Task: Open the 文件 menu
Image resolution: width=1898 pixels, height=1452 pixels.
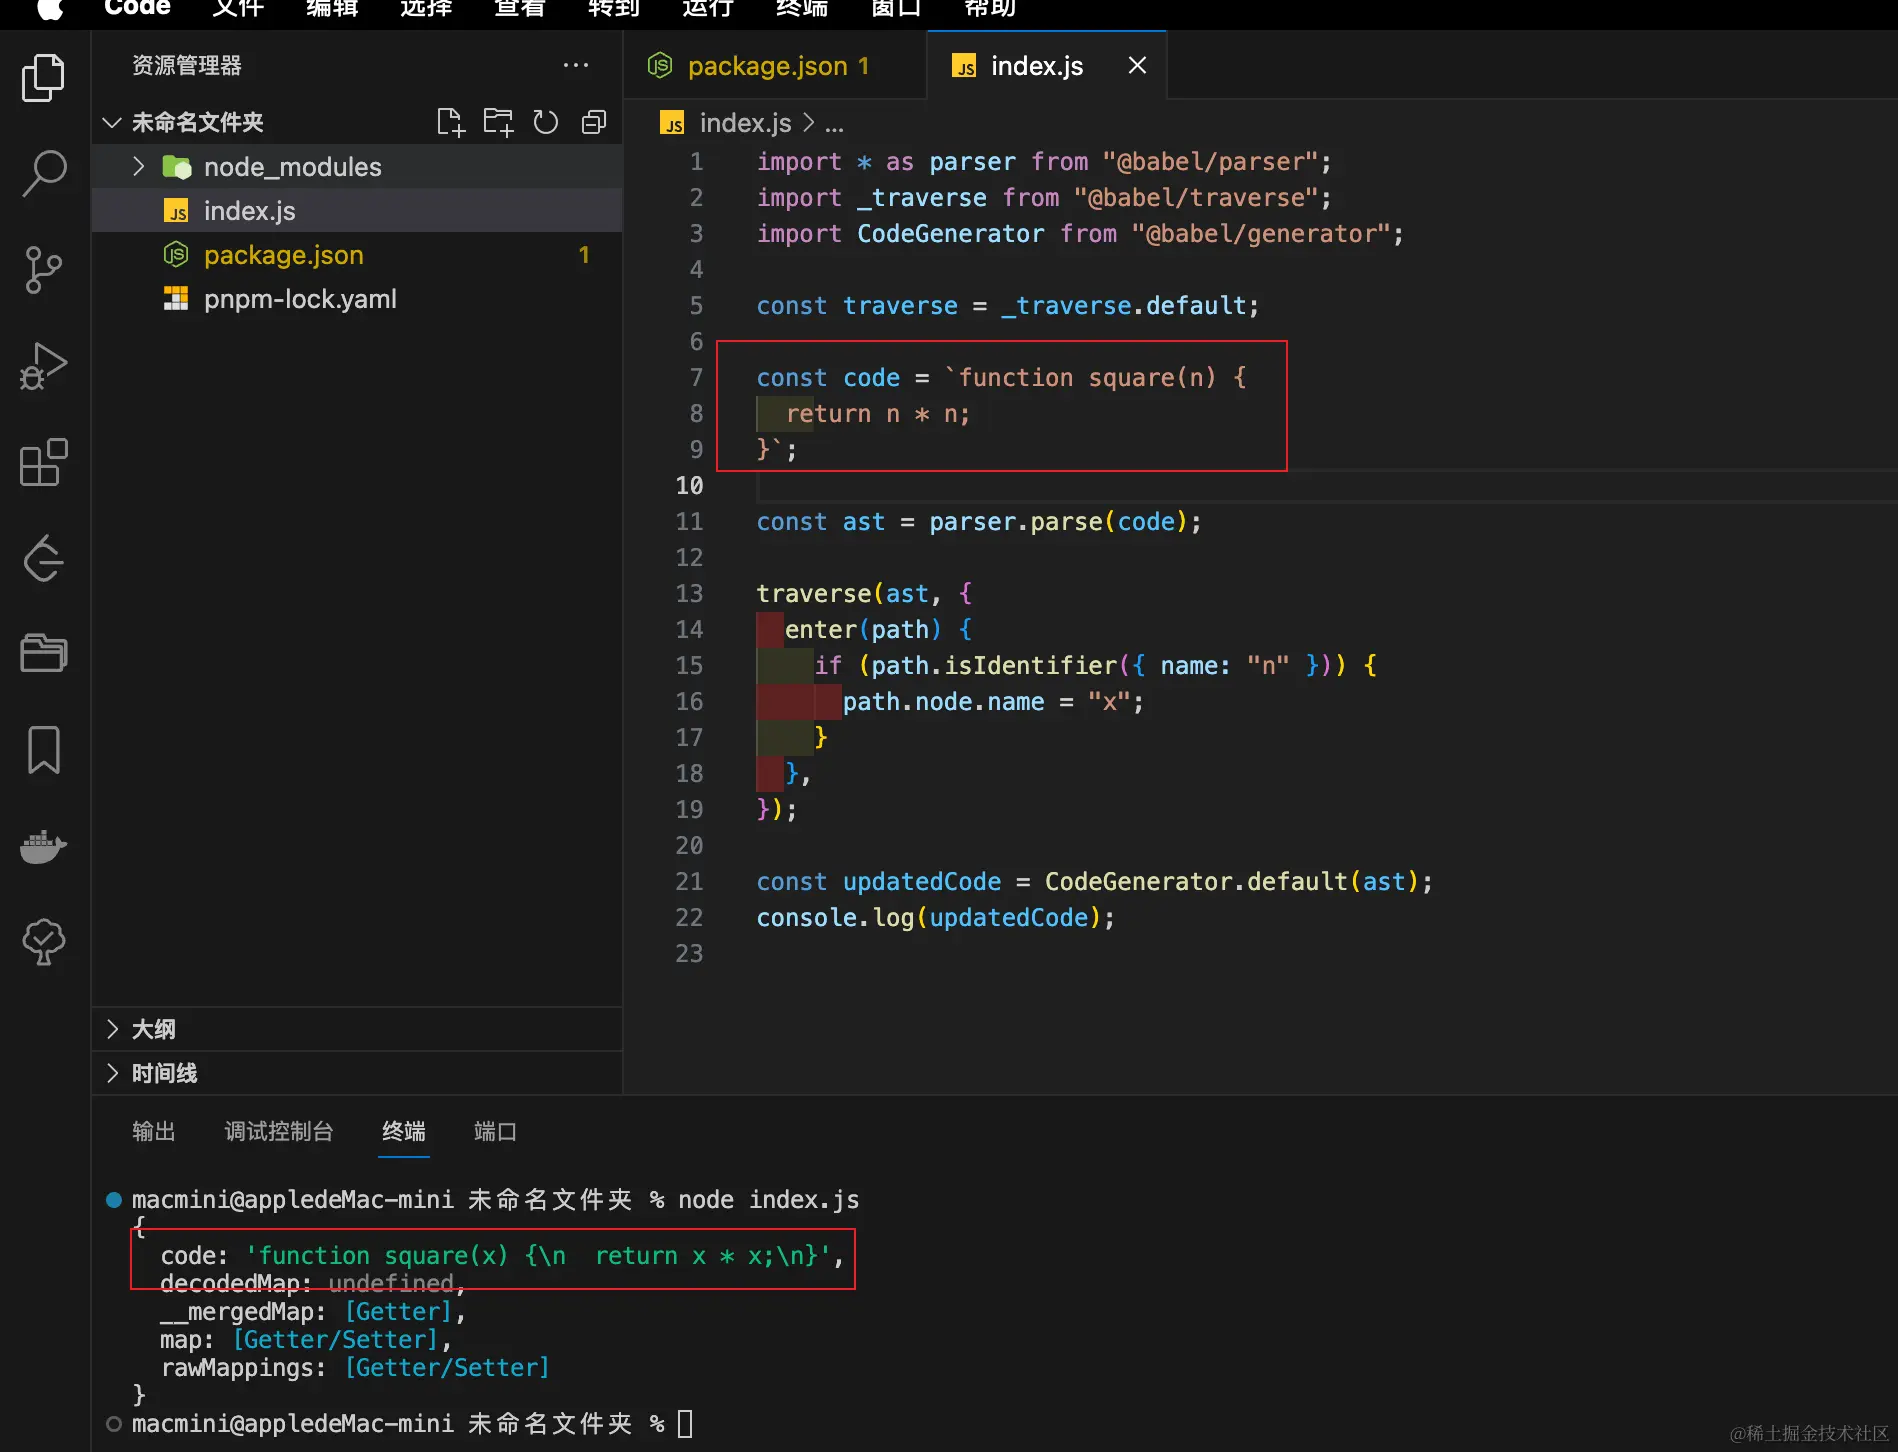Action: tap(238, 8)
